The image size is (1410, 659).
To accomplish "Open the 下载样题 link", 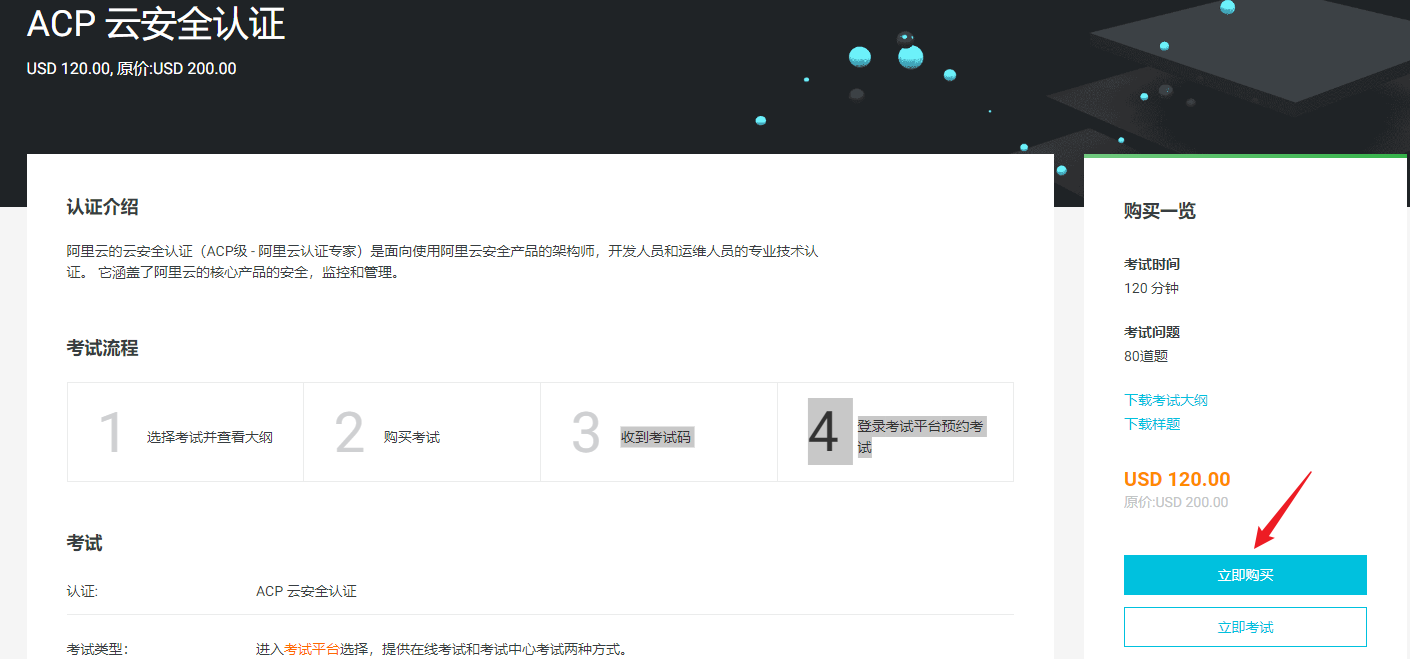I will pyautogui.click(x=1148, y=424).
